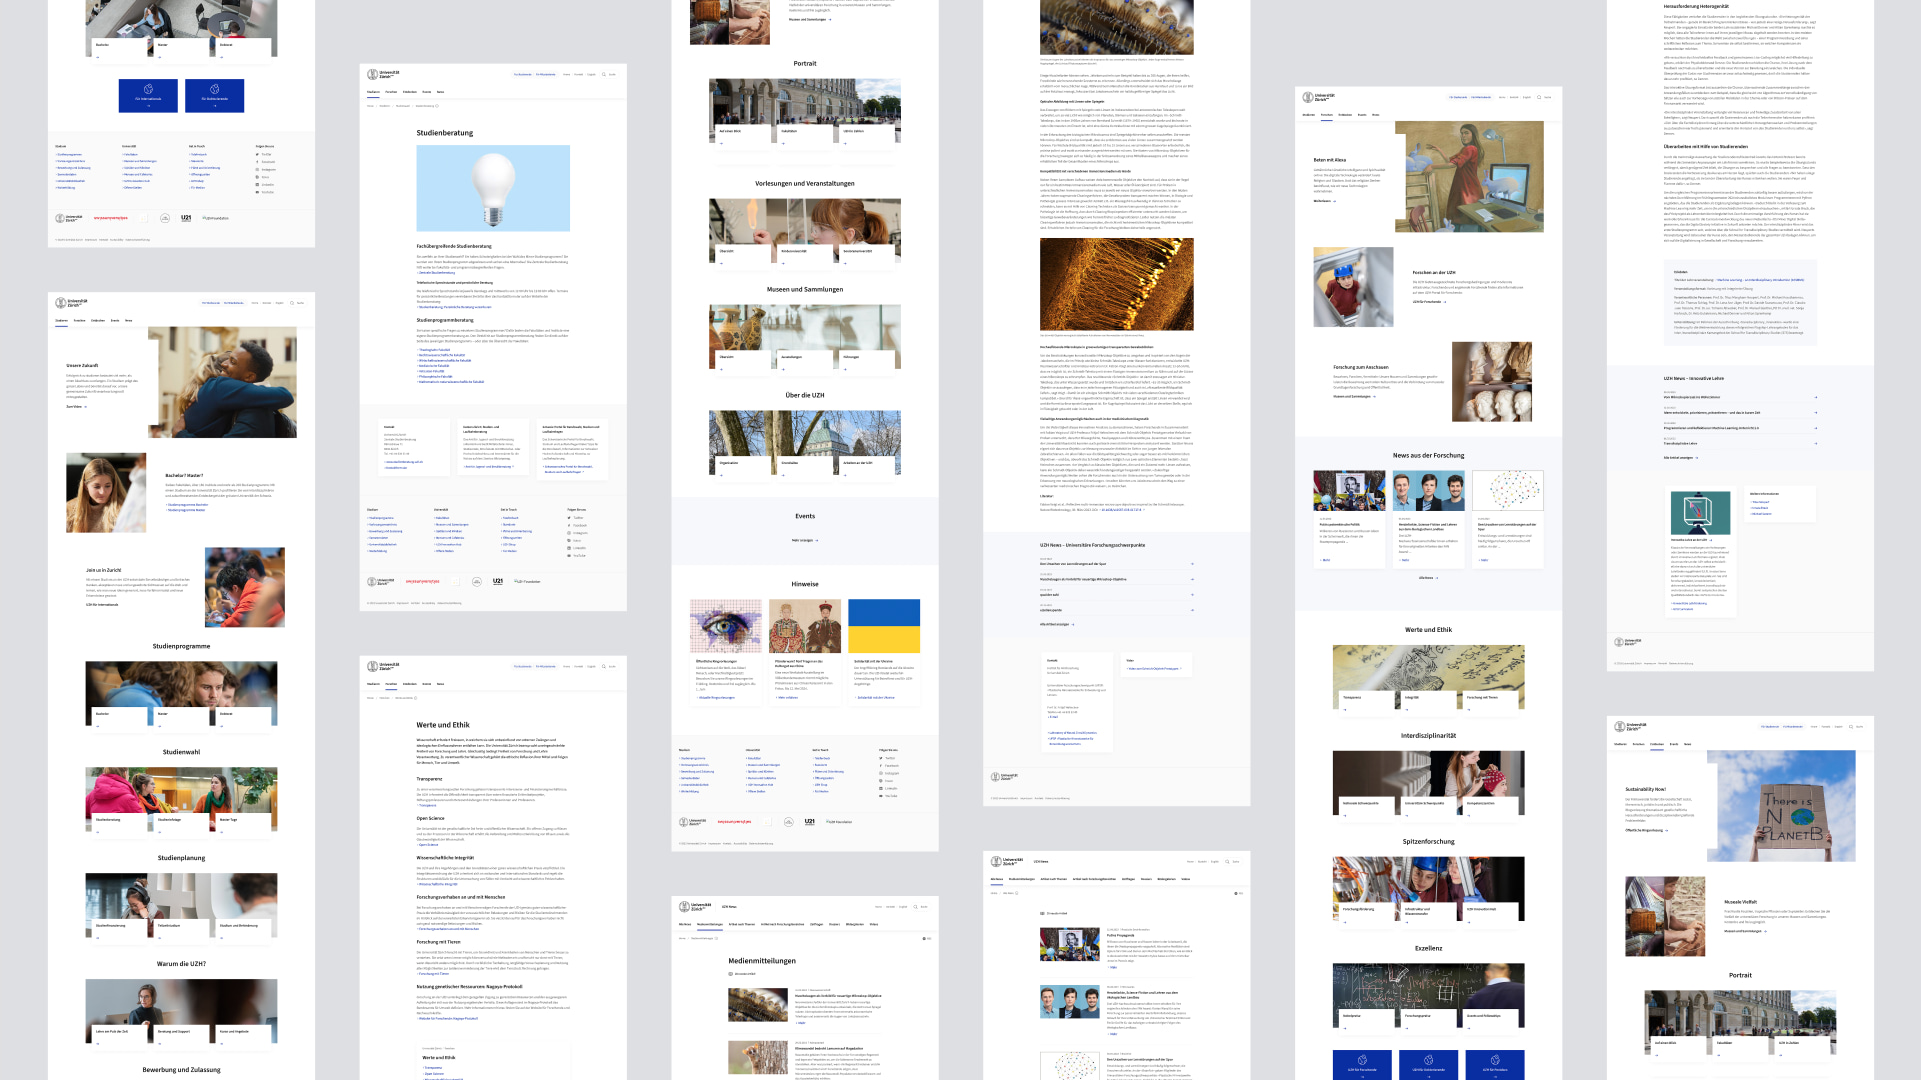The image size is (1921, 1080).
Task: Open first entry arrow under UZH News Innovative Lehre
Action: click(x=1815, y=397)
